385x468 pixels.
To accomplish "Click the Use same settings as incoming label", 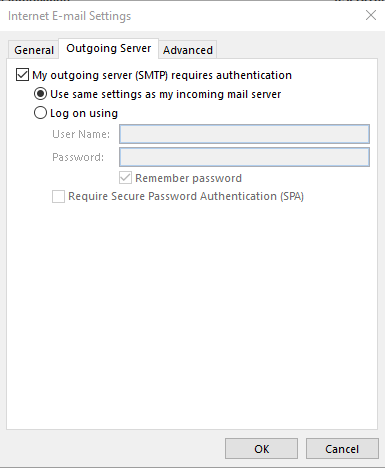I will pos(166,94).
